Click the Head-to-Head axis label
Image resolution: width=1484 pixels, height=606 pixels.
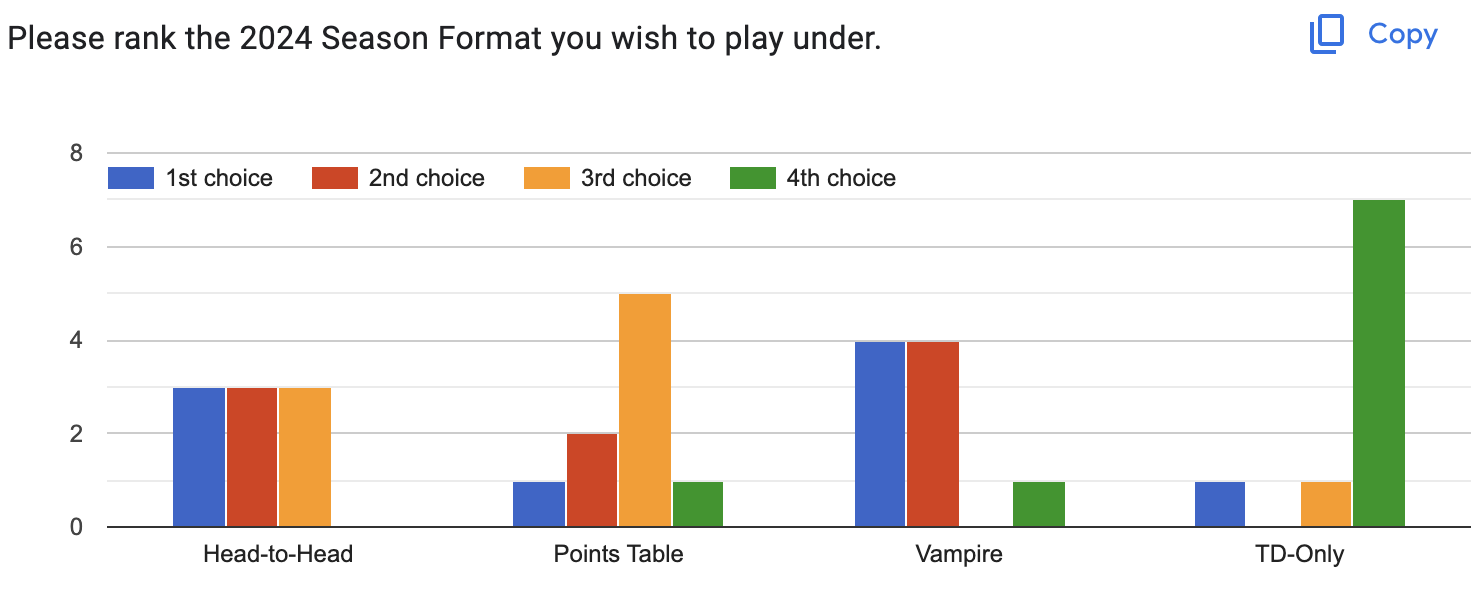click(x=277, y=554)
